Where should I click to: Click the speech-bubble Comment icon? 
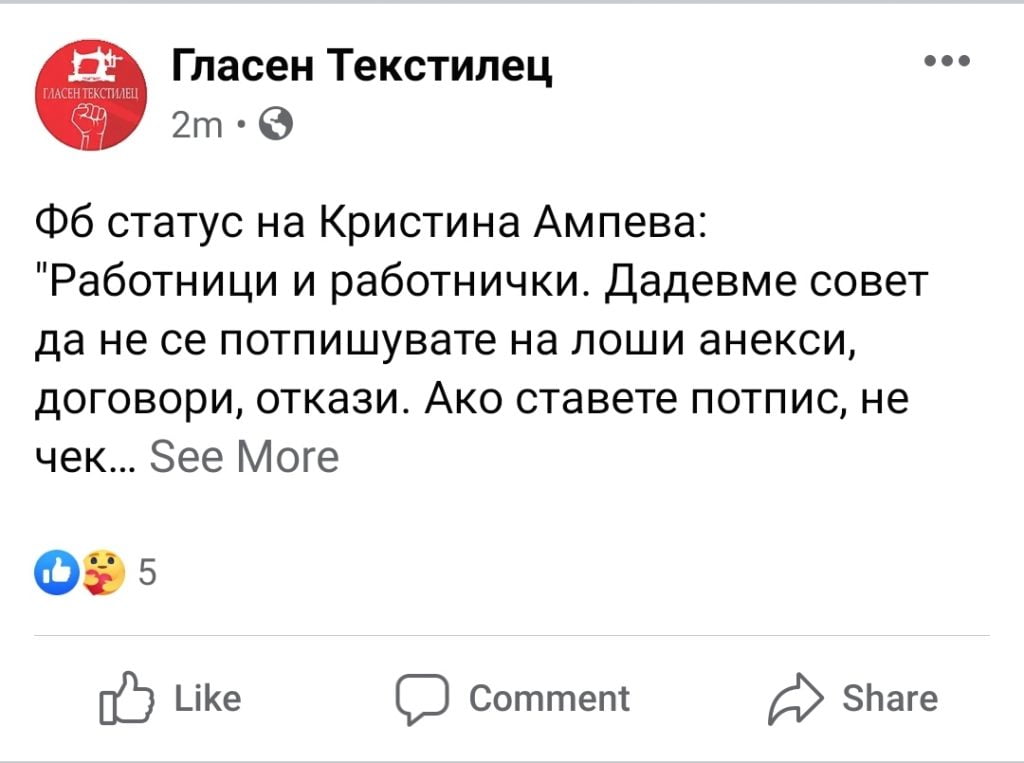coord(422,699)
